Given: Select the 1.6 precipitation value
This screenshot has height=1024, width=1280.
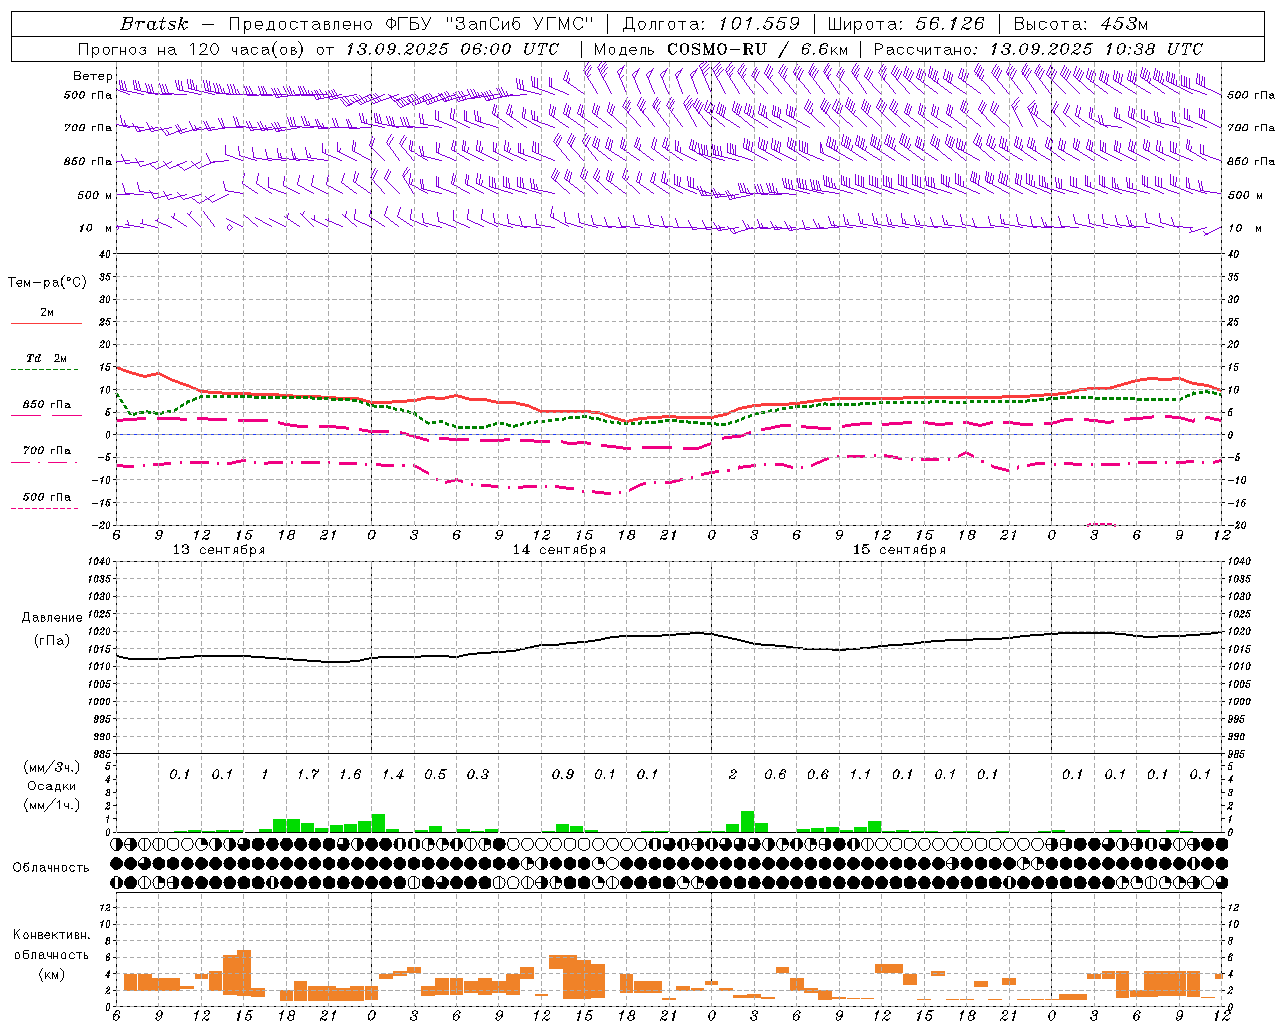Looking at the screenshot, I should tap(350, 775).
